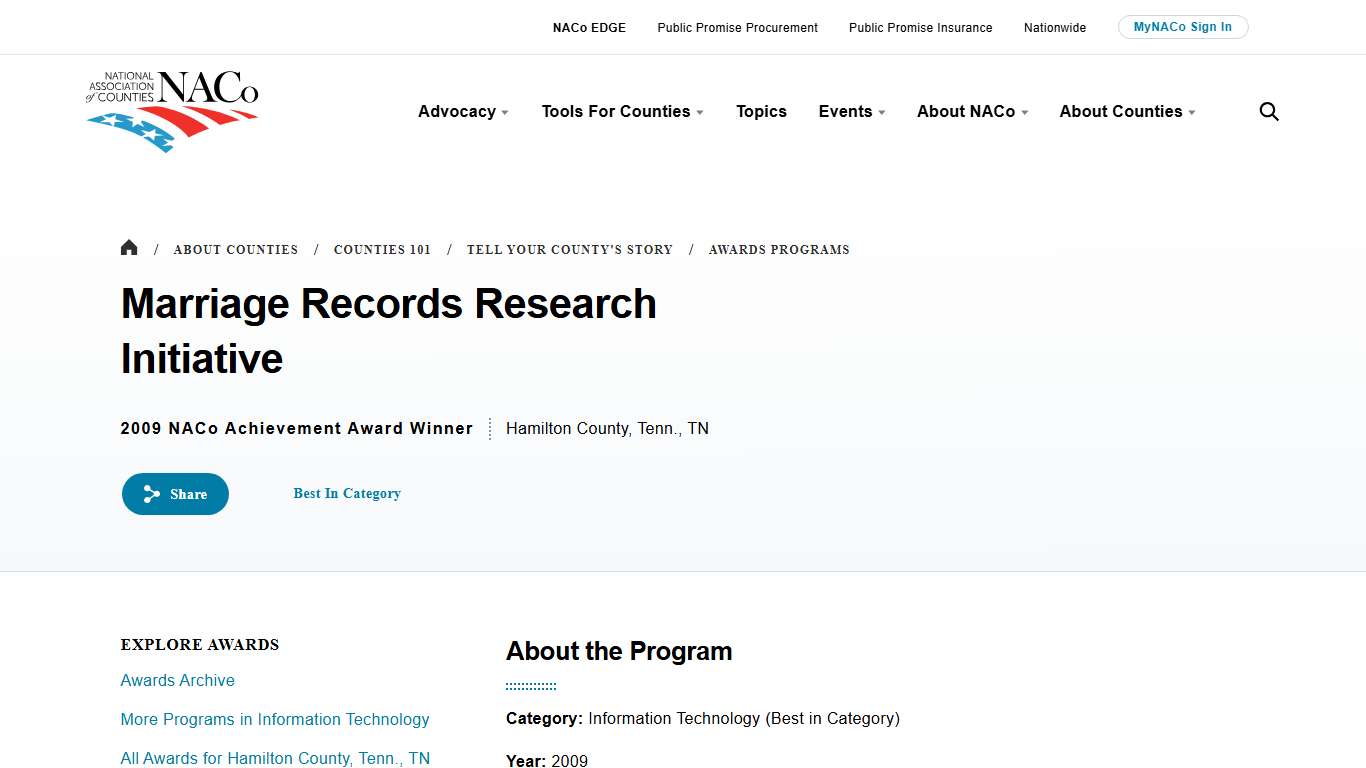Share this award page
The image size is (1366, 768).
coord(175,493)
